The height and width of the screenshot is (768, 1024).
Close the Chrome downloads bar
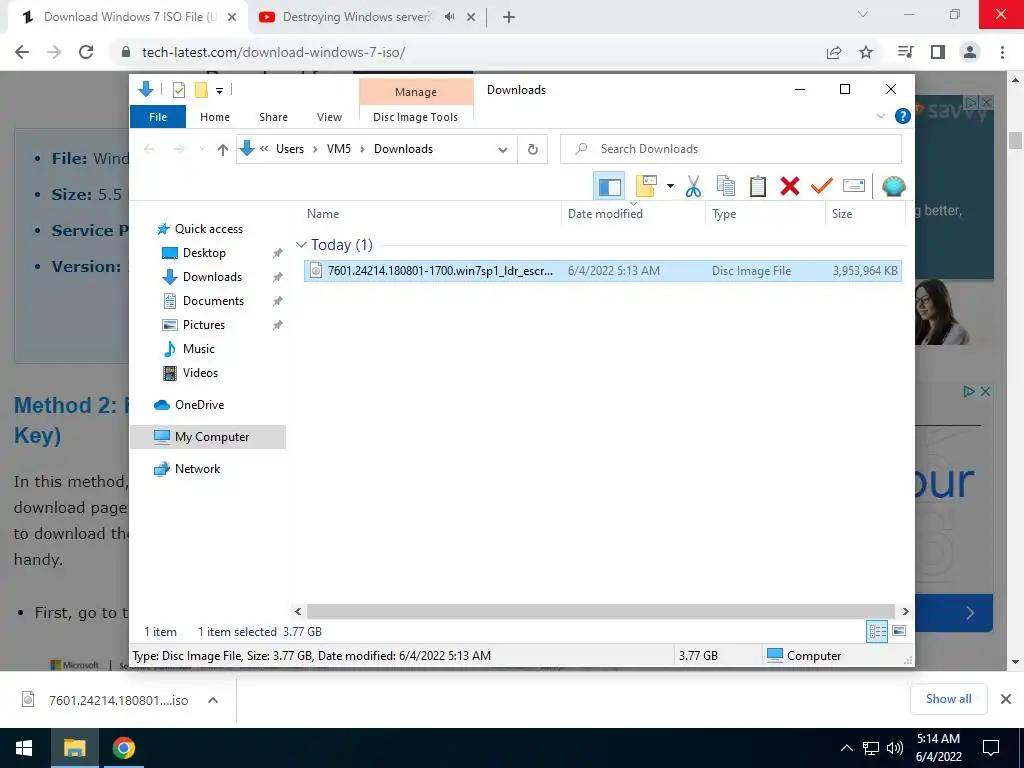click(1006, 699)
